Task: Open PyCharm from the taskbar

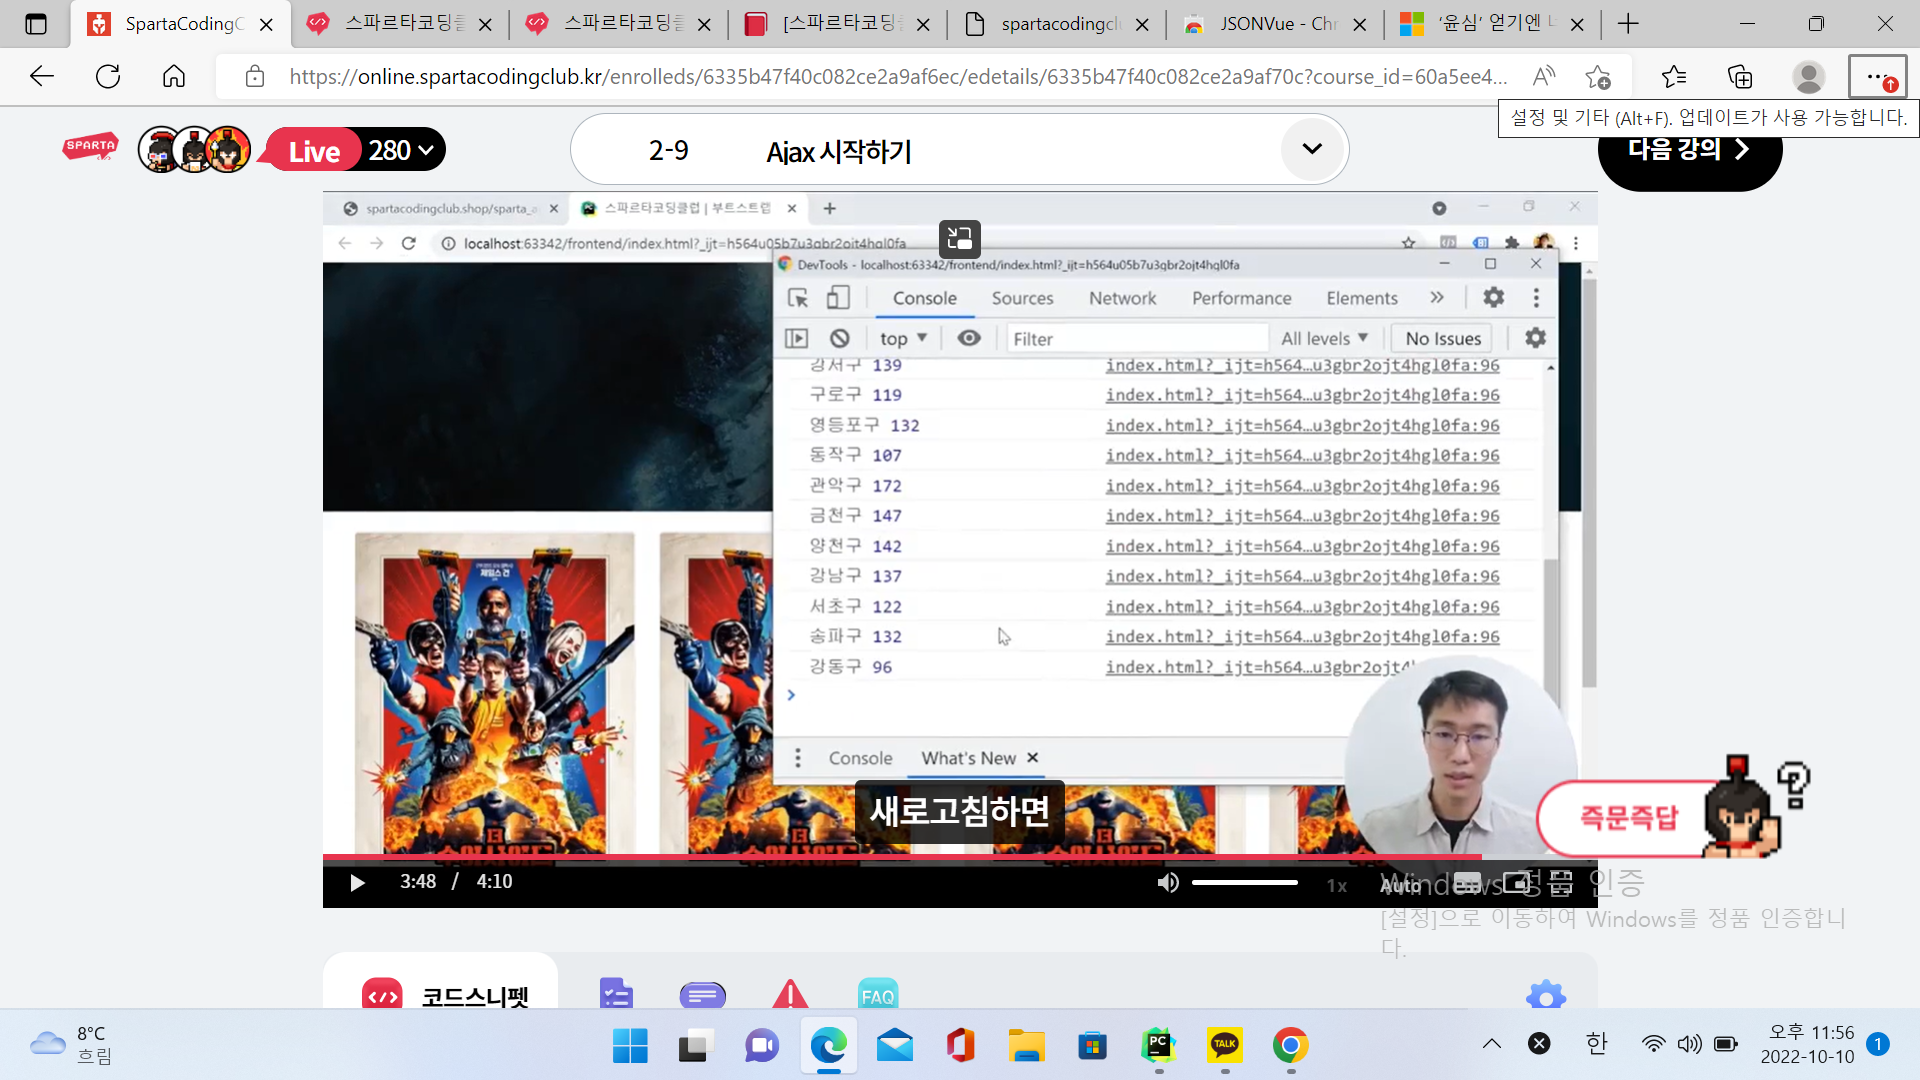Action: click(x=1158, y=1045)
